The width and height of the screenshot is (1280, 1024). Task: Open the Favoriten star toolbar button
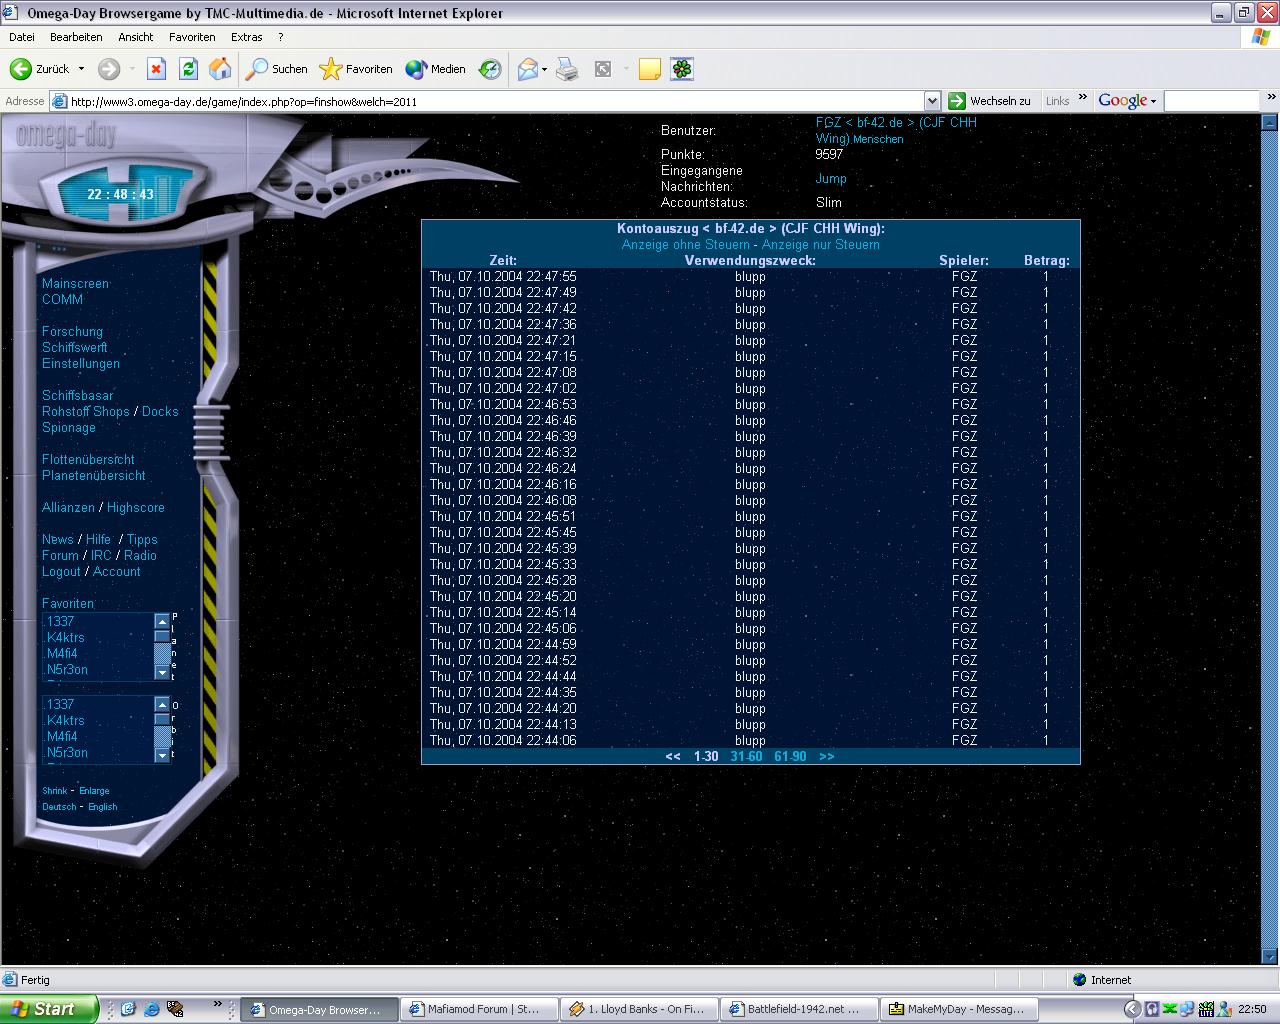(x=356, y=69)
